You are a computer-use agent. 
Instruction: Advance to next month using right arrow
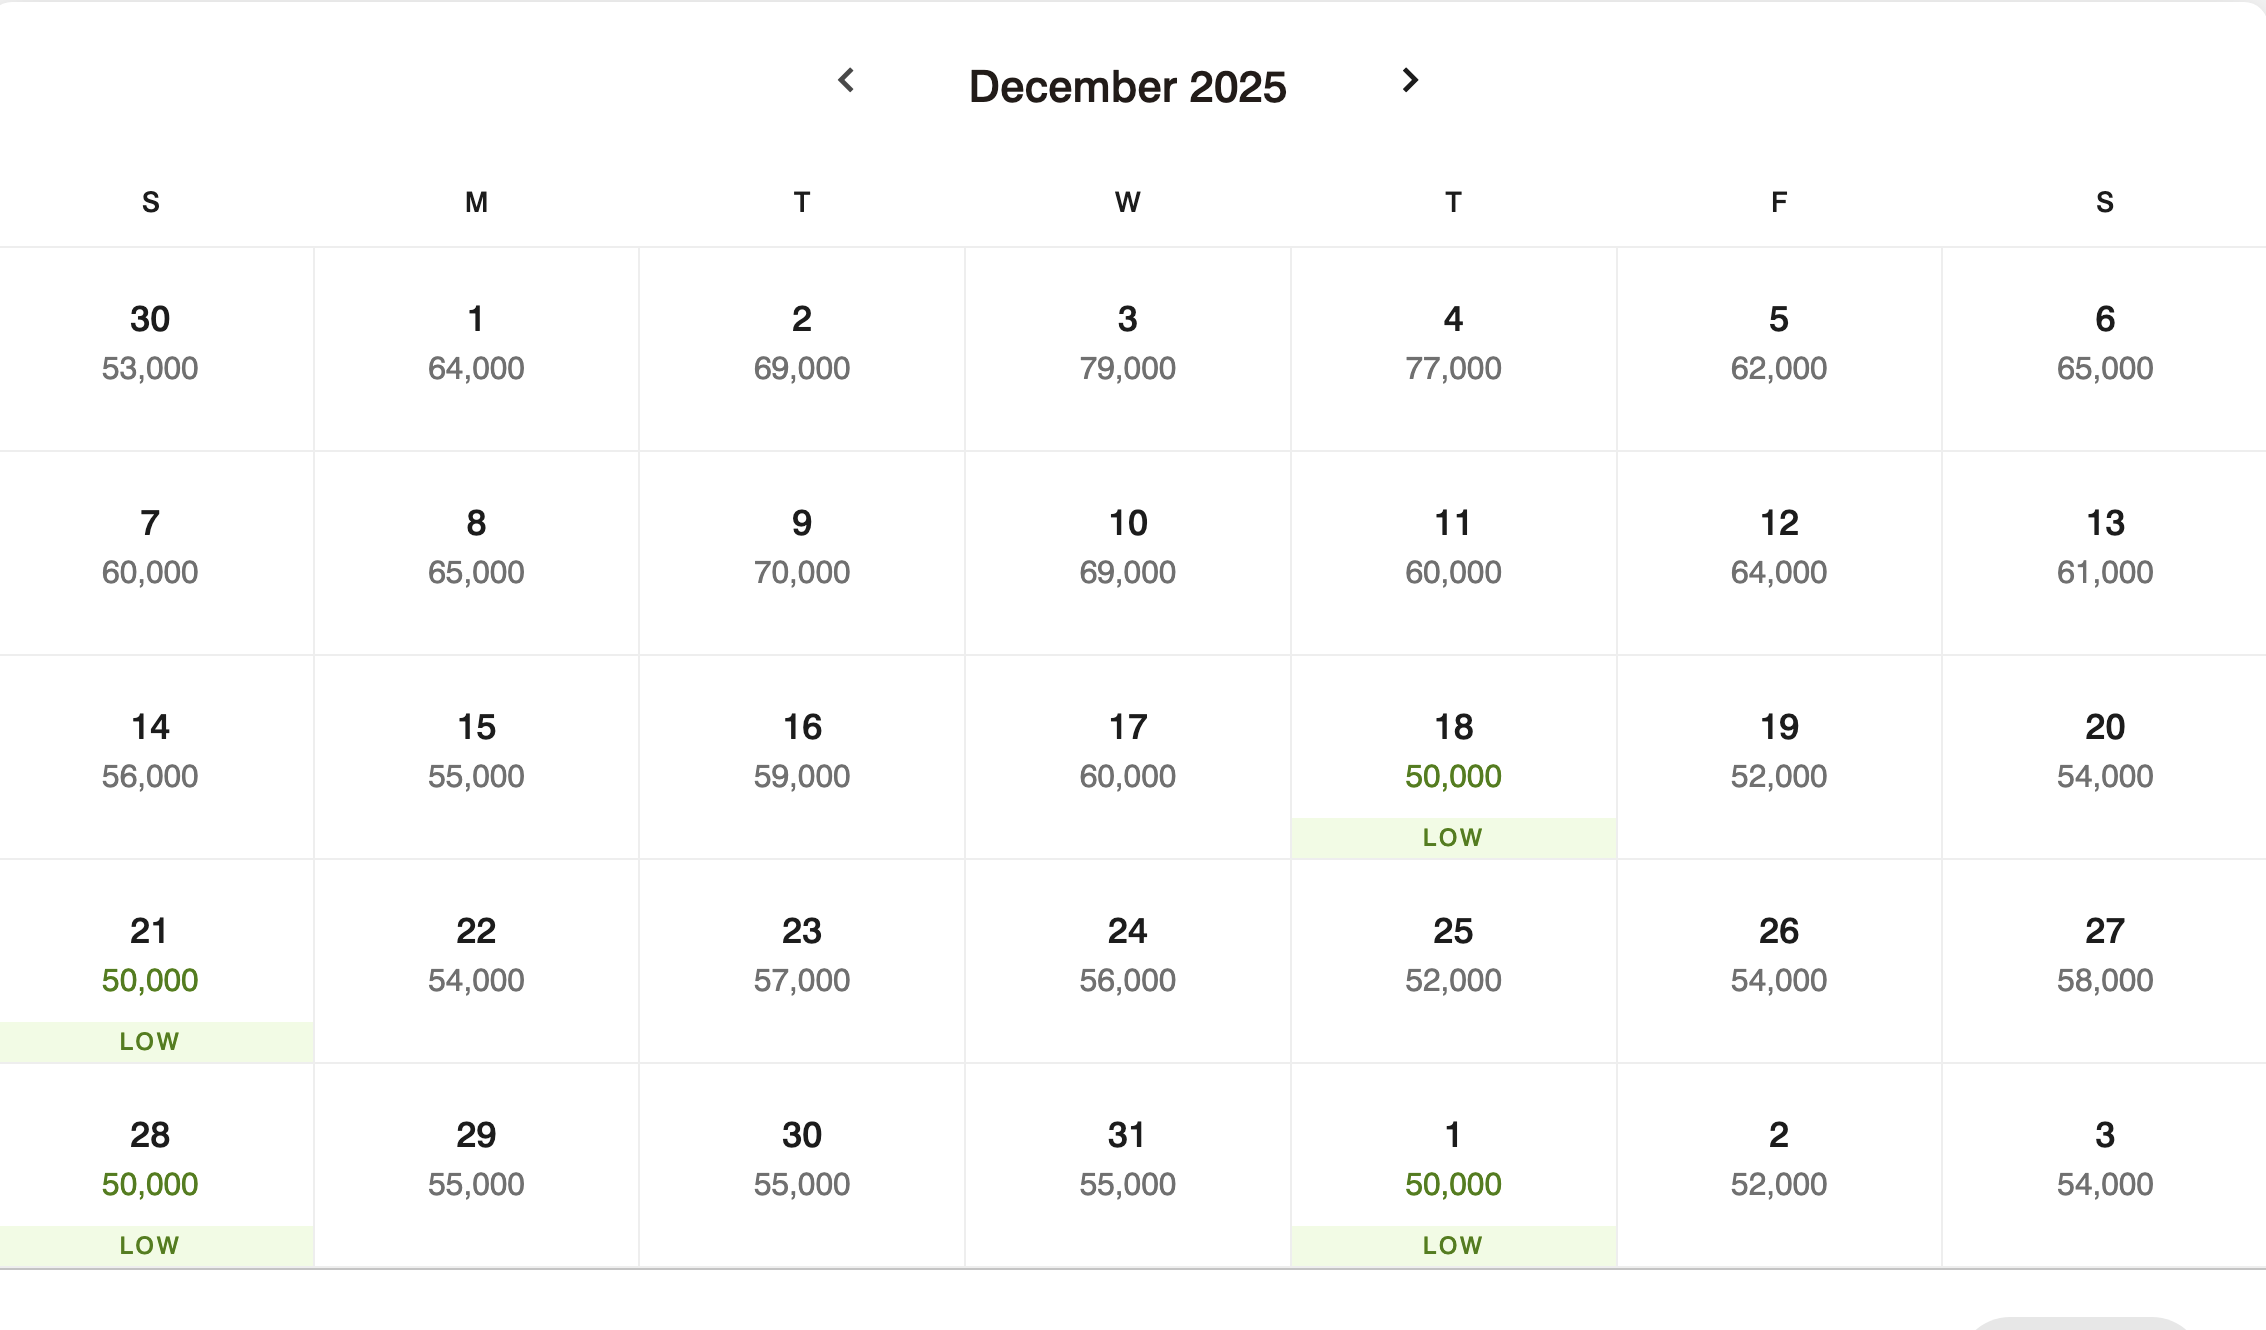pos(1410,80)
